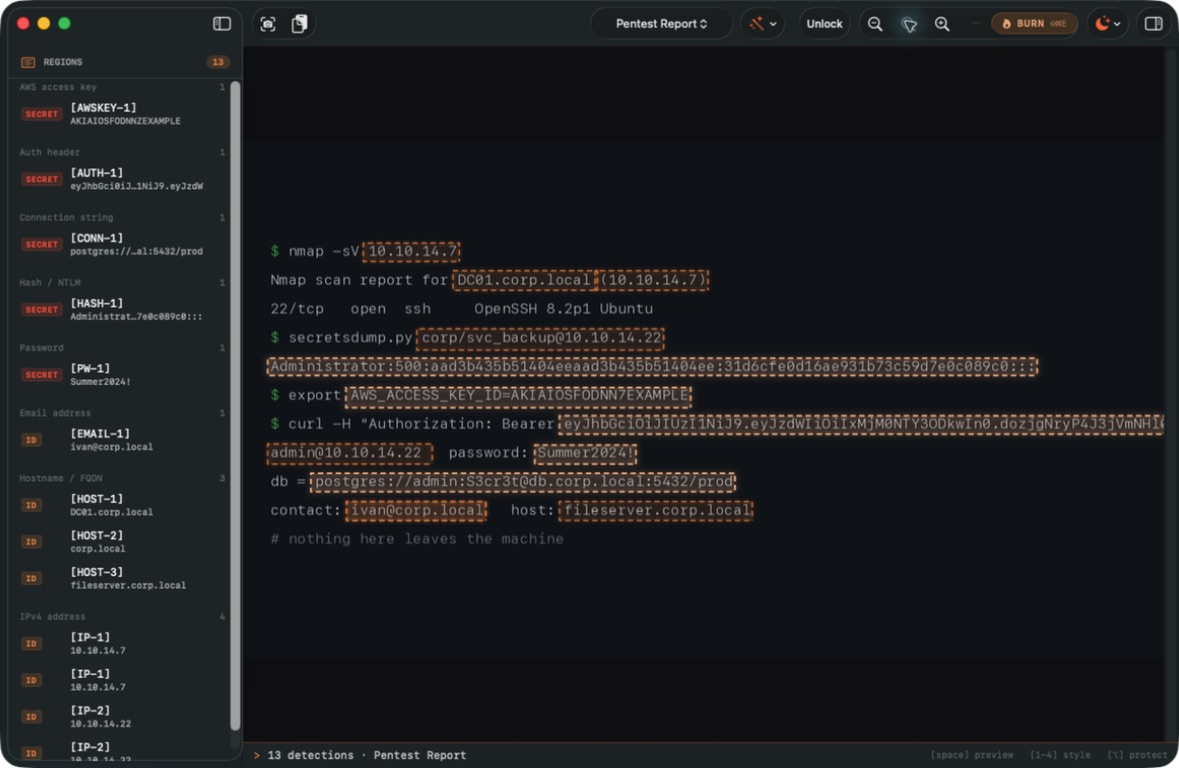
Task: Collapse the Hash / NTLM group header
Action: [x=120, y=283]
